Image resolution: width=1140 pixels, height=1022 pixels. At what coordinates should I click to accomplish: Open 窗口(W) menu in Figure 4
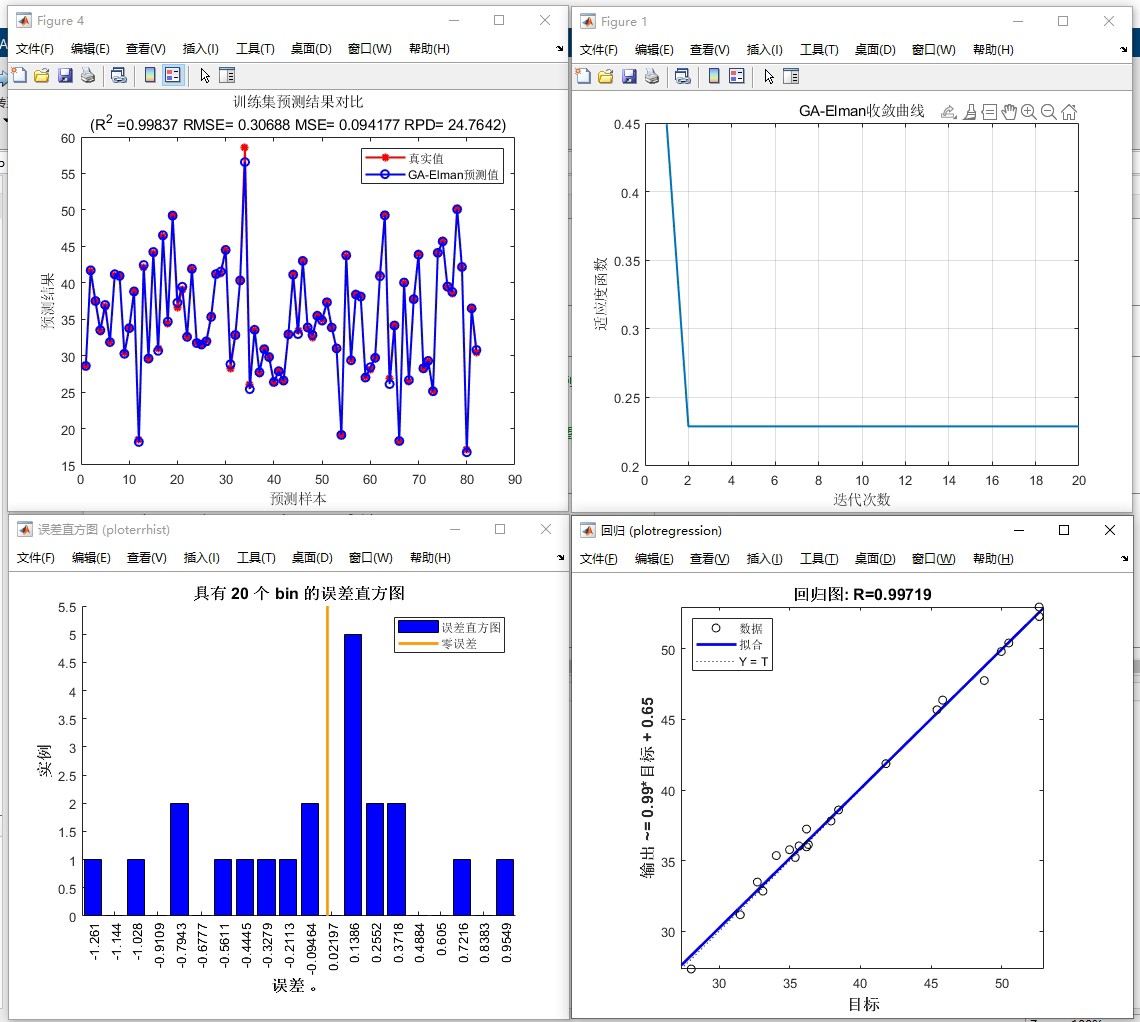tap(369, 49)
